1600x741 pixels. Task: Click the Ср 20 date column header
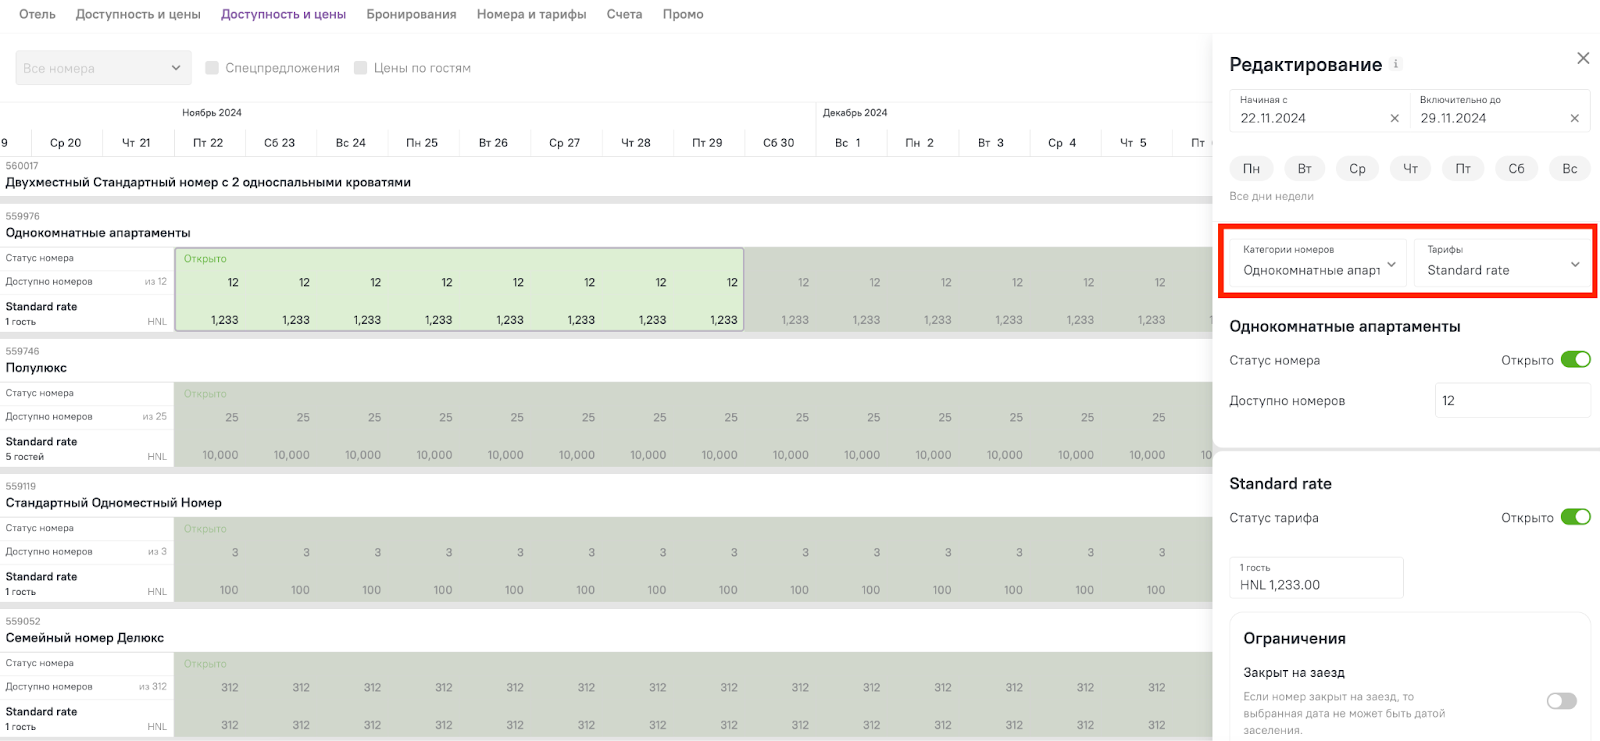coord(65,143)
